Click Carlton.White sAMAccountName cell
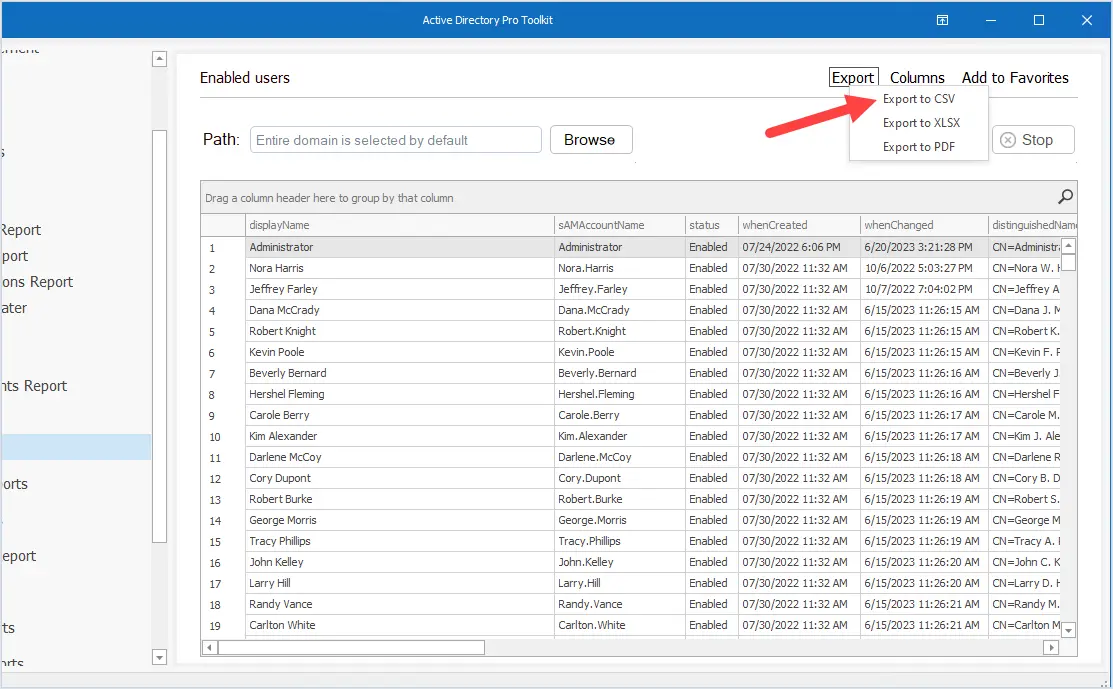The width and height of the screenshot is (1113, 689). coord(619,625)
